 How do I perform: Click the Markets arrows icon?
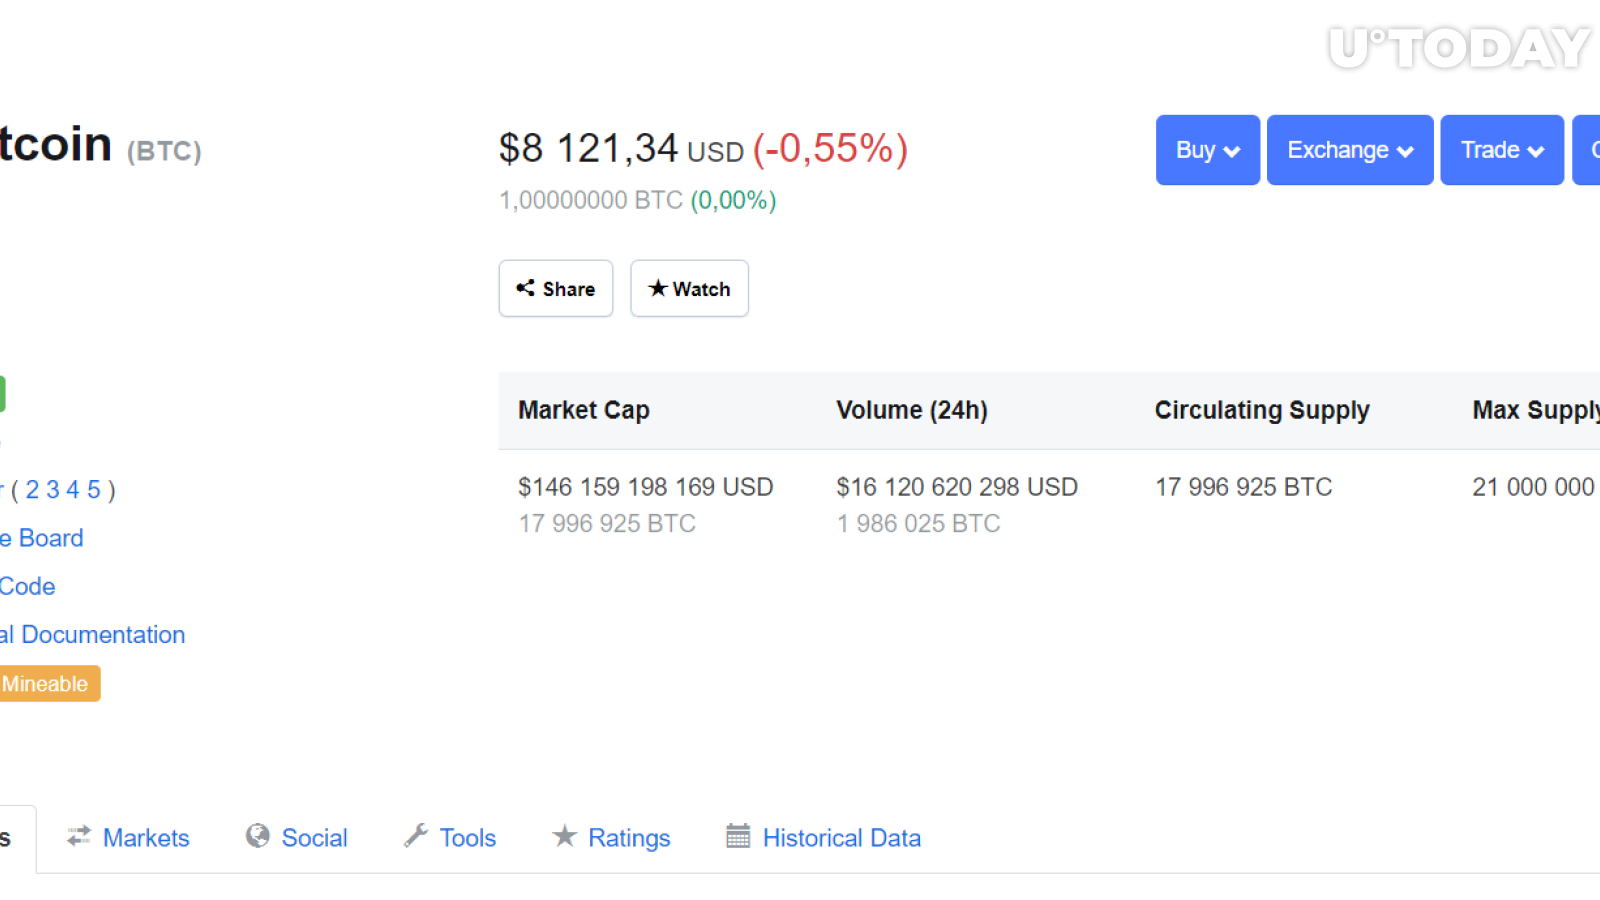[x=79, y=836]
